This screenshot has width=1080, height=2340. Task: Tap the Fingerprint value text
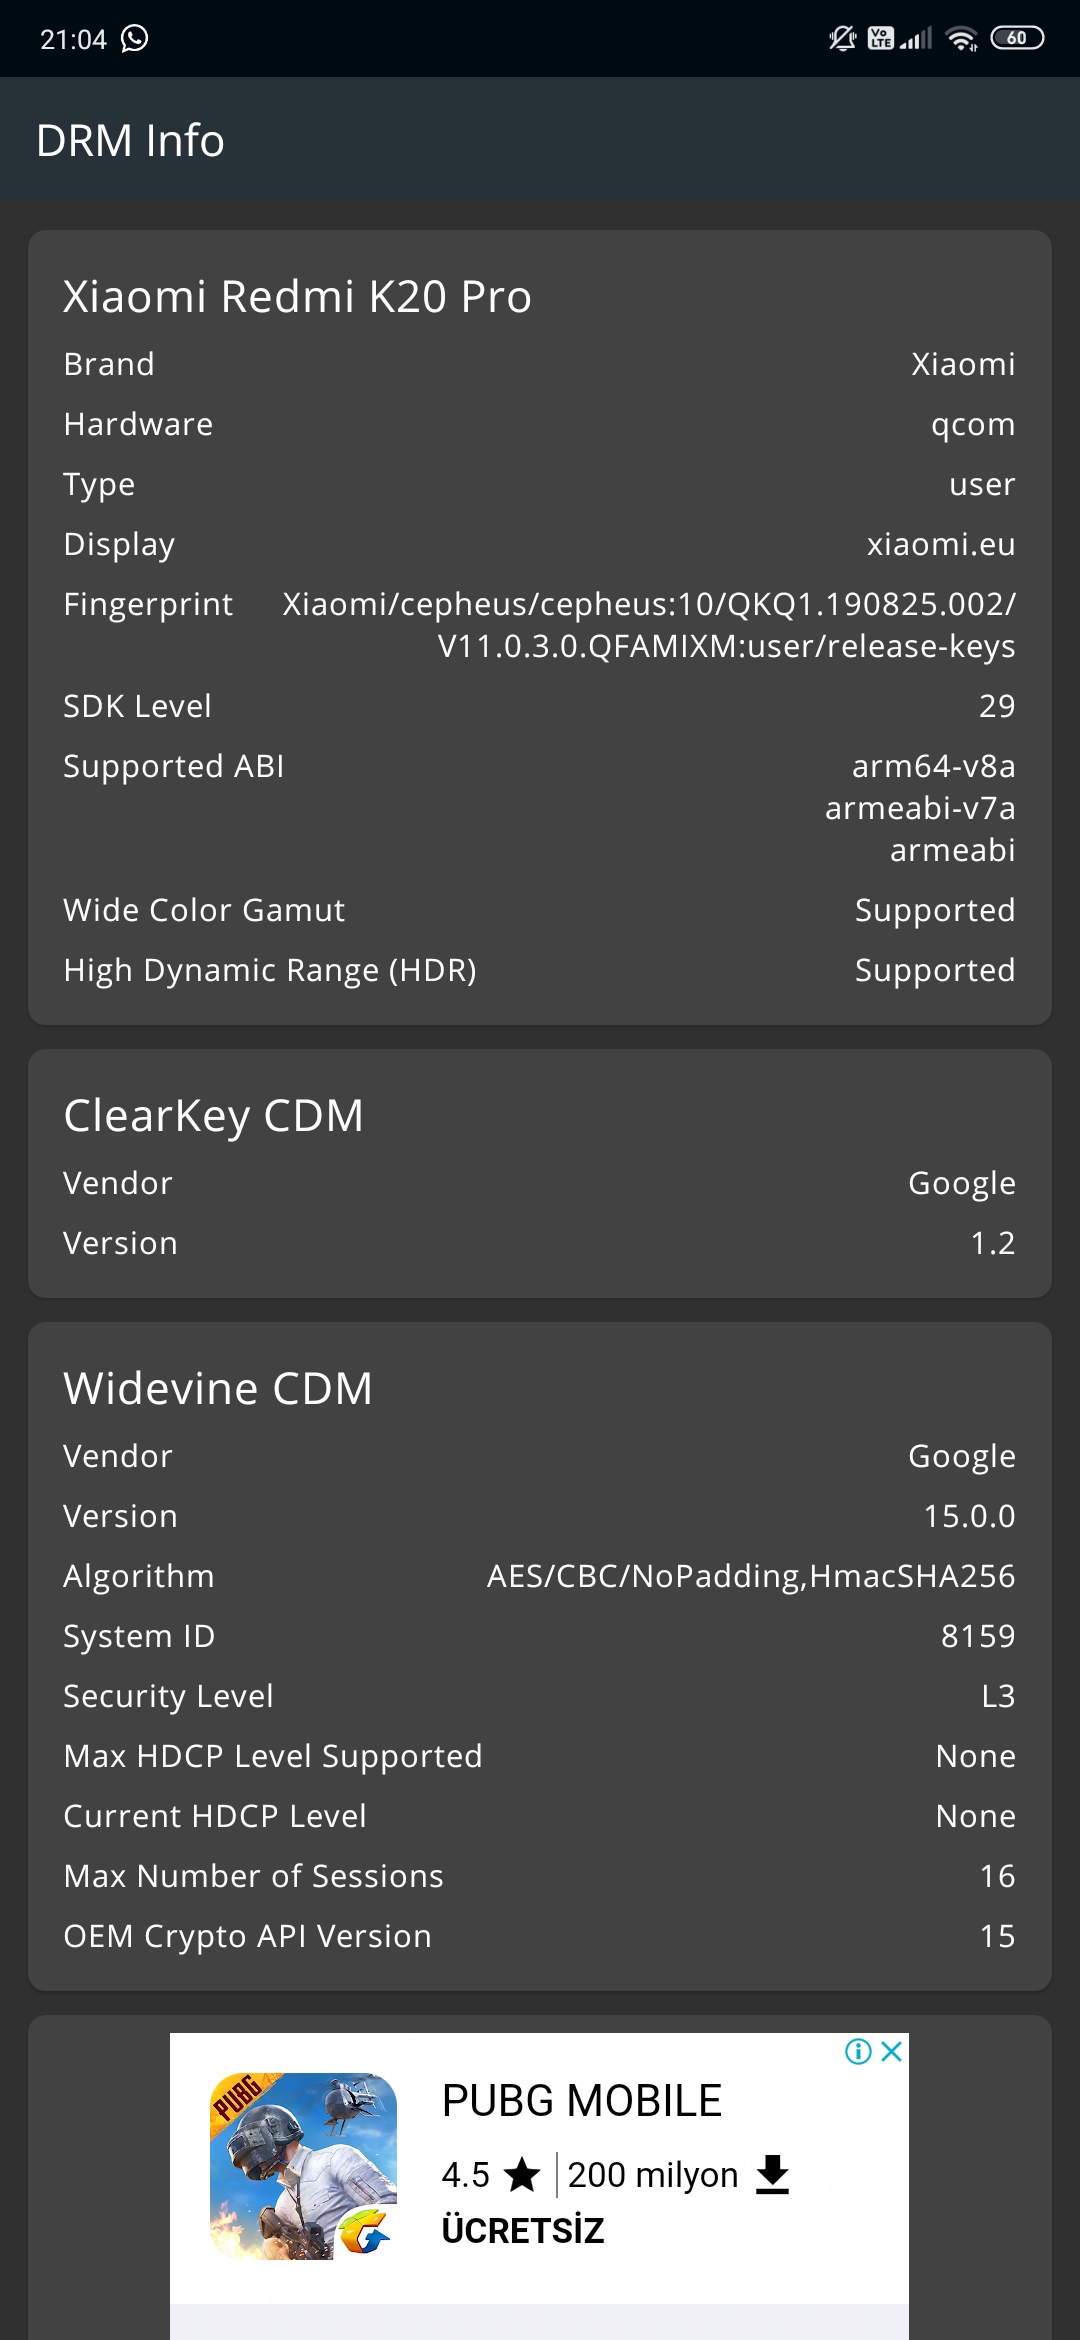[649, 625]
